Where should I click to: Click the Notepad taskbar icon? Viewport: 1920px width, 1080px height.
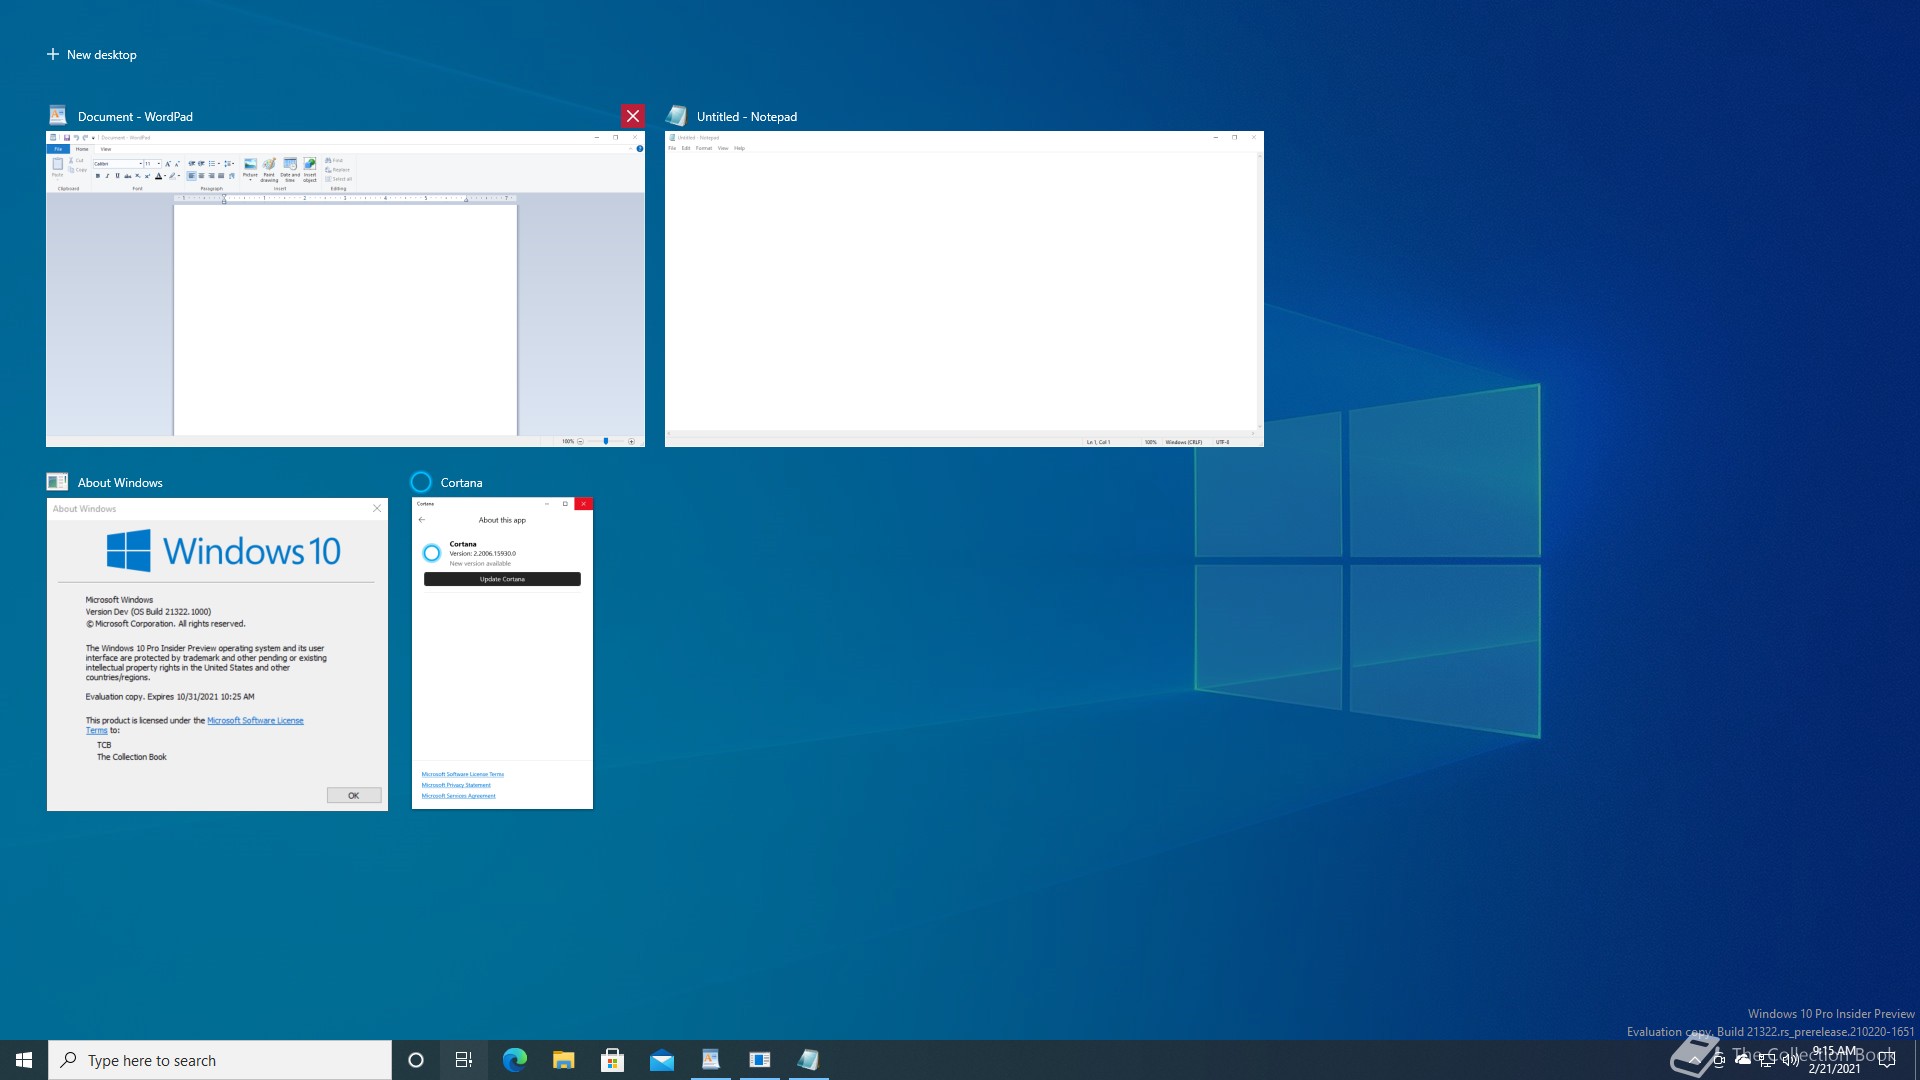pos(808,1060)
